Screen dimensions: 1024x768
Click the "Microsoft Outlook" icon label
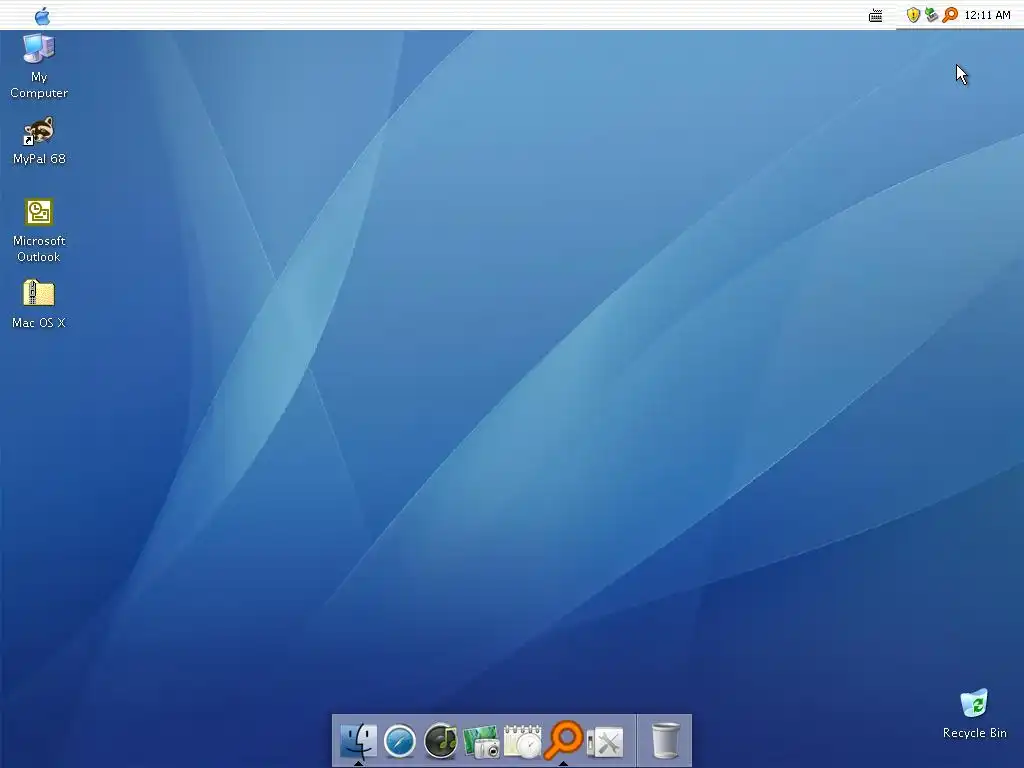click(39, 249)
